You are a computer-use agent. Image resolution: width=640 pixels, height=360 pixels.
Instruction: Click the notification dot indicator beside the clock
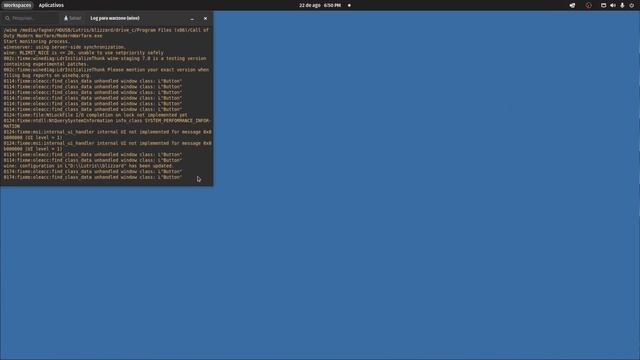[x=349, y=5]
